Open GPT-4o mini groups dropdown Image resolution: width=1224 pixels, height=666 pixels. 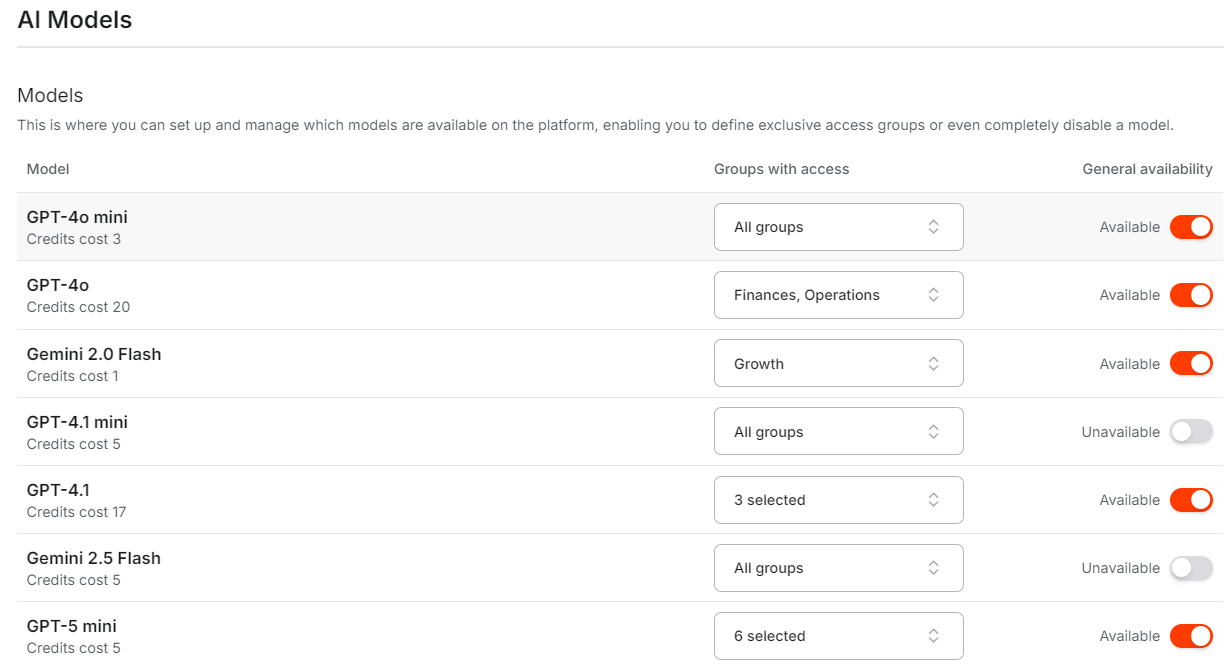pyautogui.click(x=838, y=227)
